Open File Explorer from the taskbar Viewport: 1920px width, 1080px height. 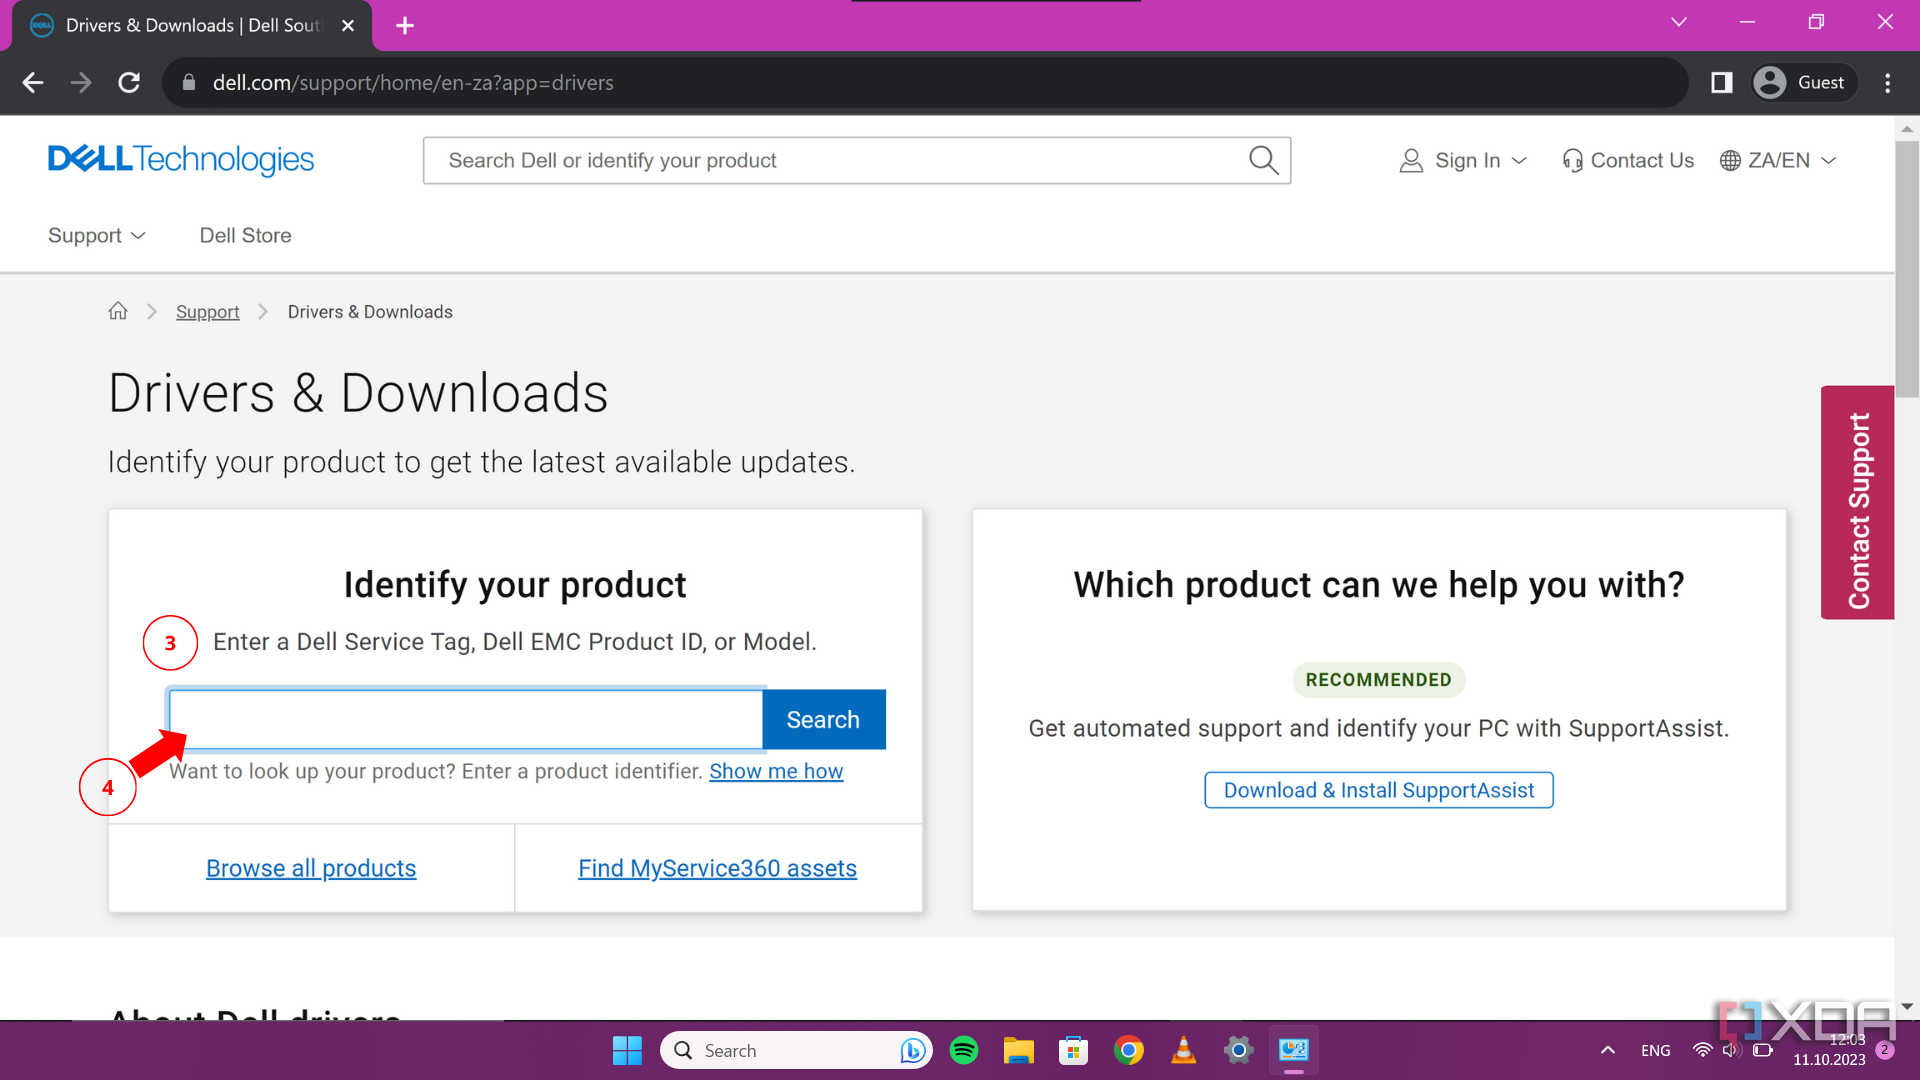coord(1018,1050)
